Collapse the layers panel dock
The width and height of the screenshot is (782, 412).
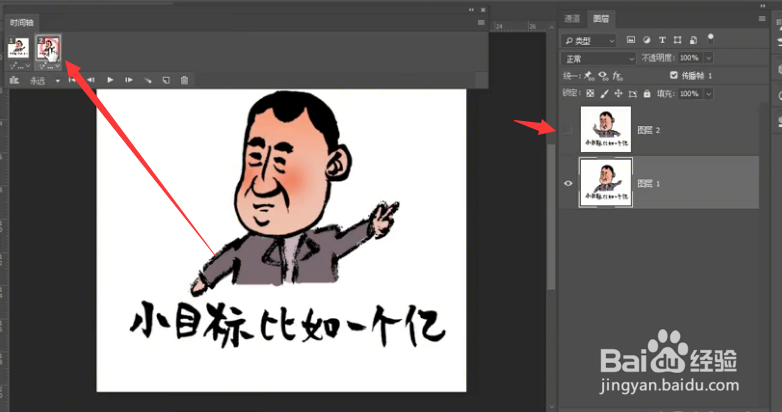(763, 5)
